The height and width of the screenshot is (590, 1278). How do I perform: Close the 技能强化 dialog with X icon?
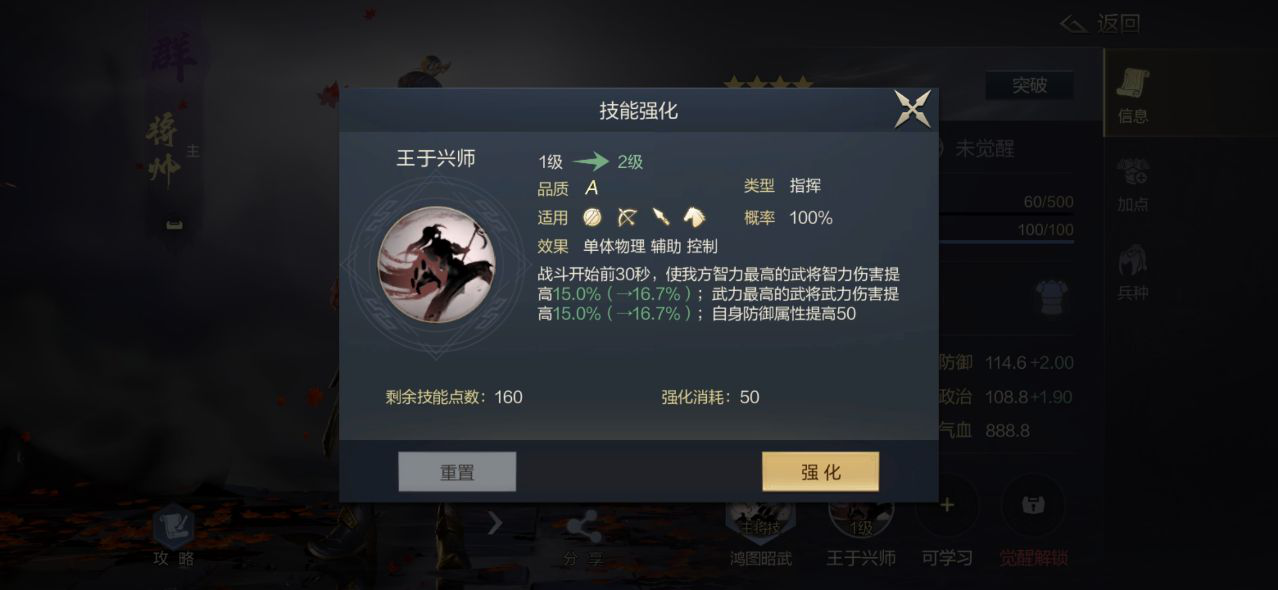point(912,109)
